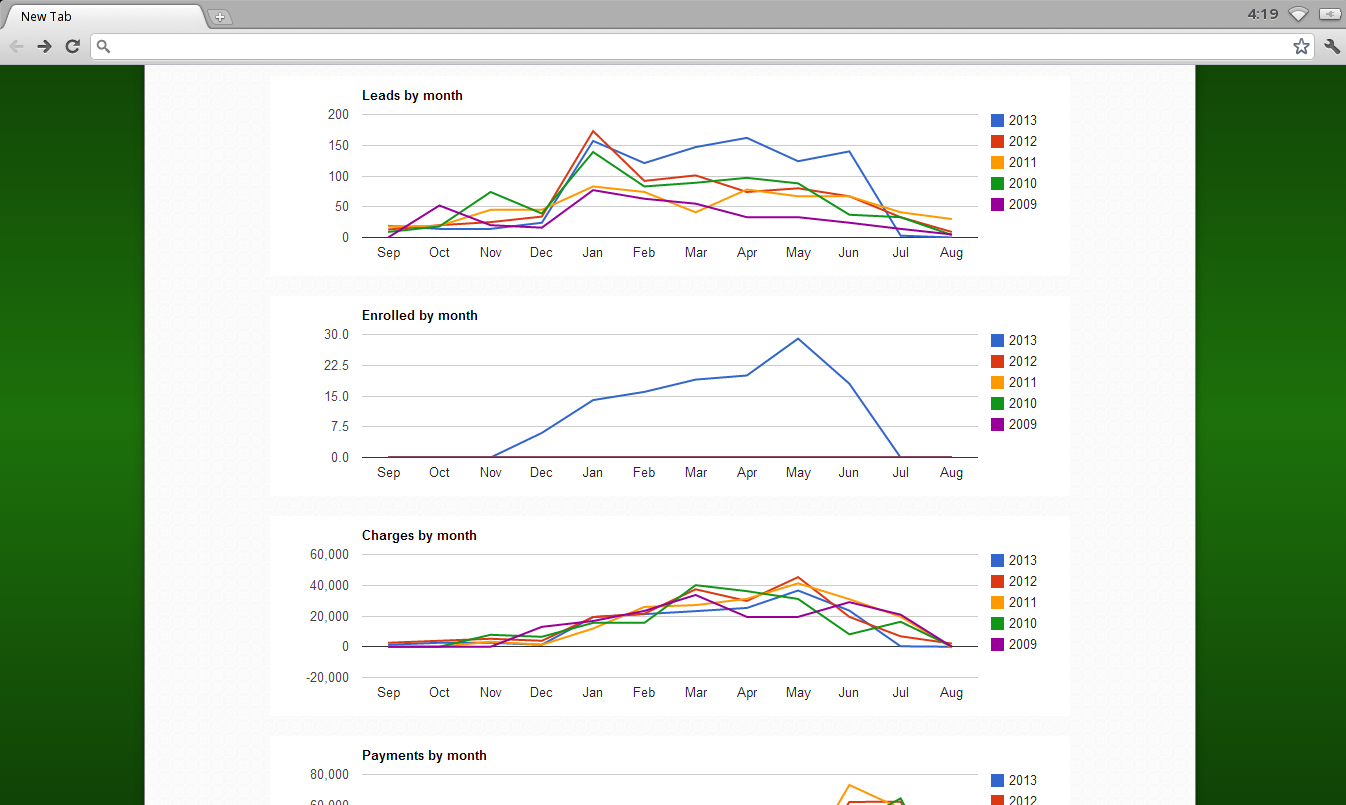Bookmark this page with the star icon
The height and width of the screenshot is (805, 1346).
point(1301,46)
